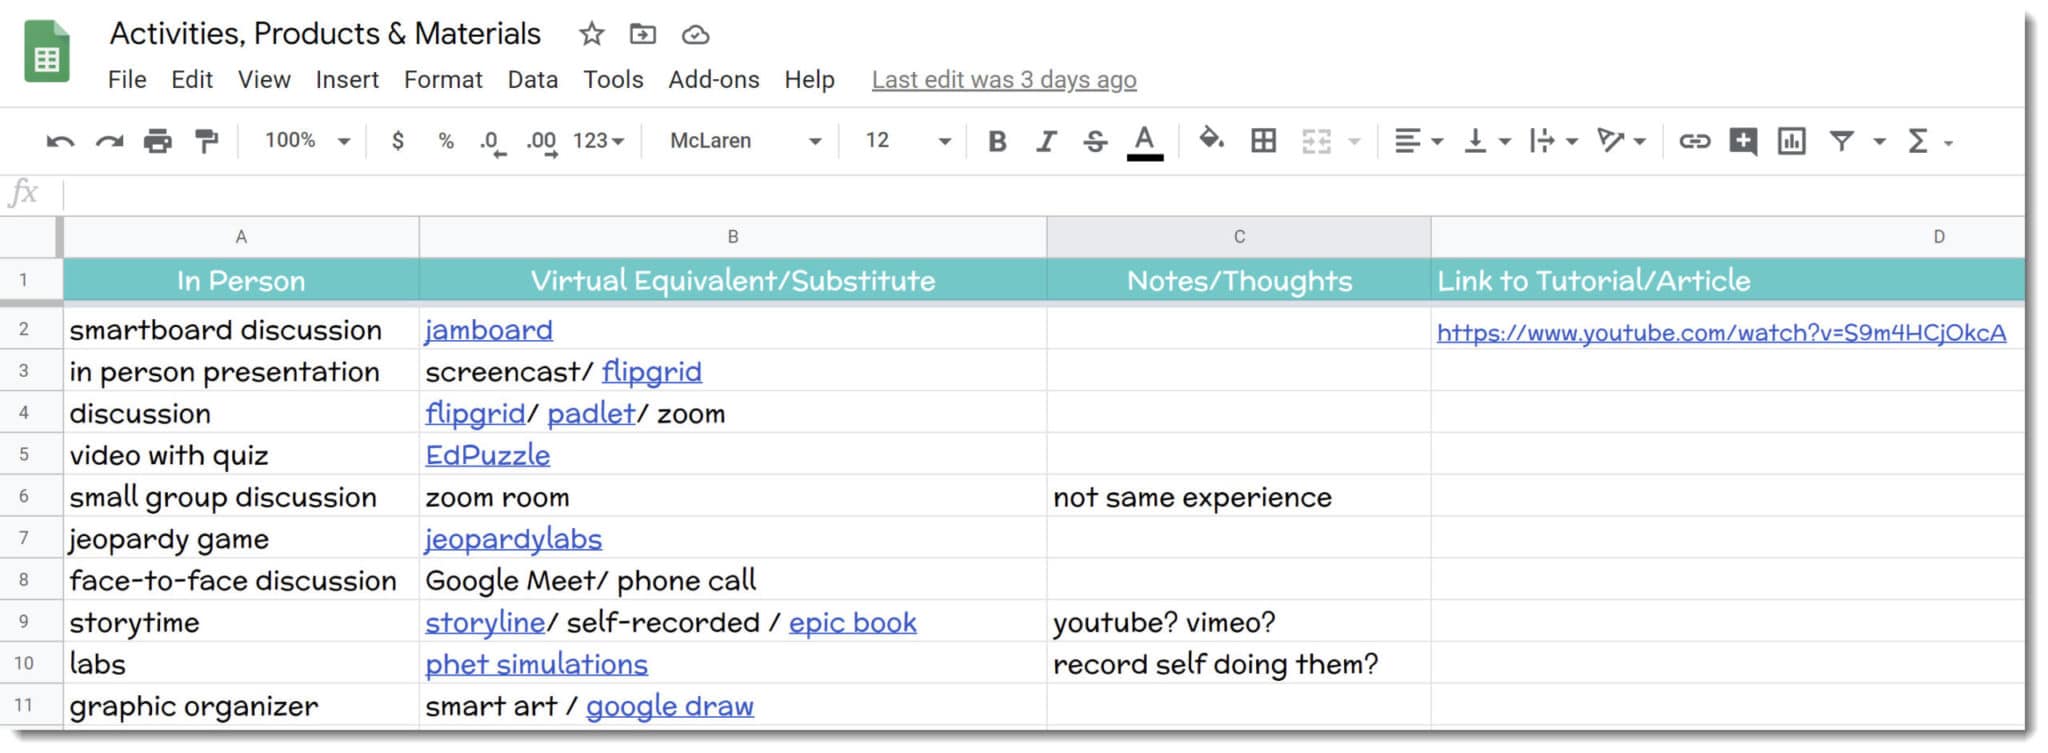Toggle bold formatting

point(997,141)
